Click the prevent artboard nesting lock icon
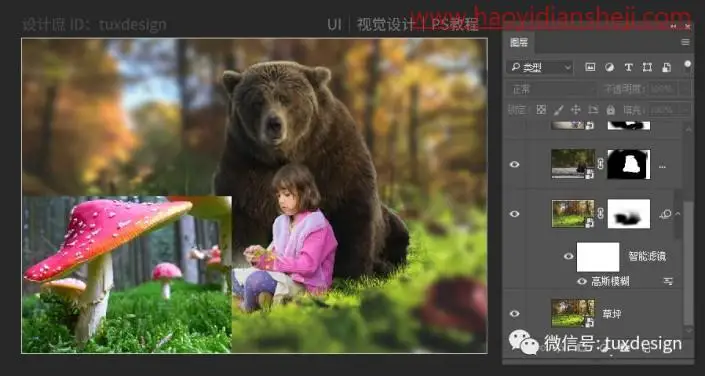705x376 pixels. pyautogui.click(x=593, y=109)
